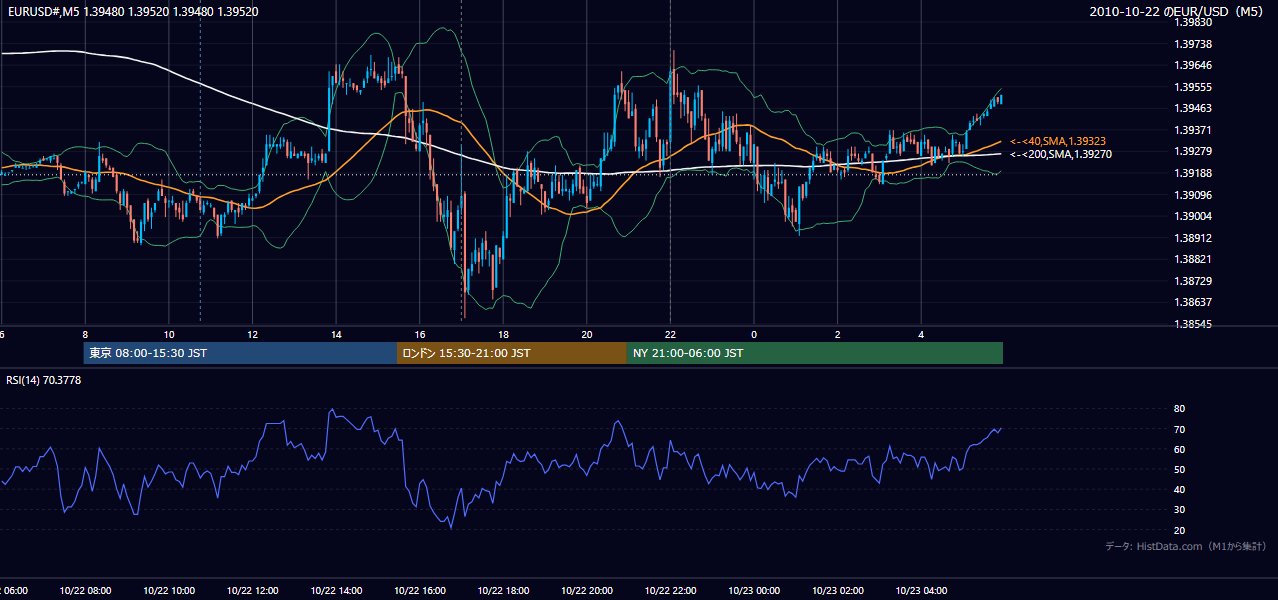1278x600 pixels.
Task: Click bottom date label 10/22 16:00
Action: click(x=420, y=591)
